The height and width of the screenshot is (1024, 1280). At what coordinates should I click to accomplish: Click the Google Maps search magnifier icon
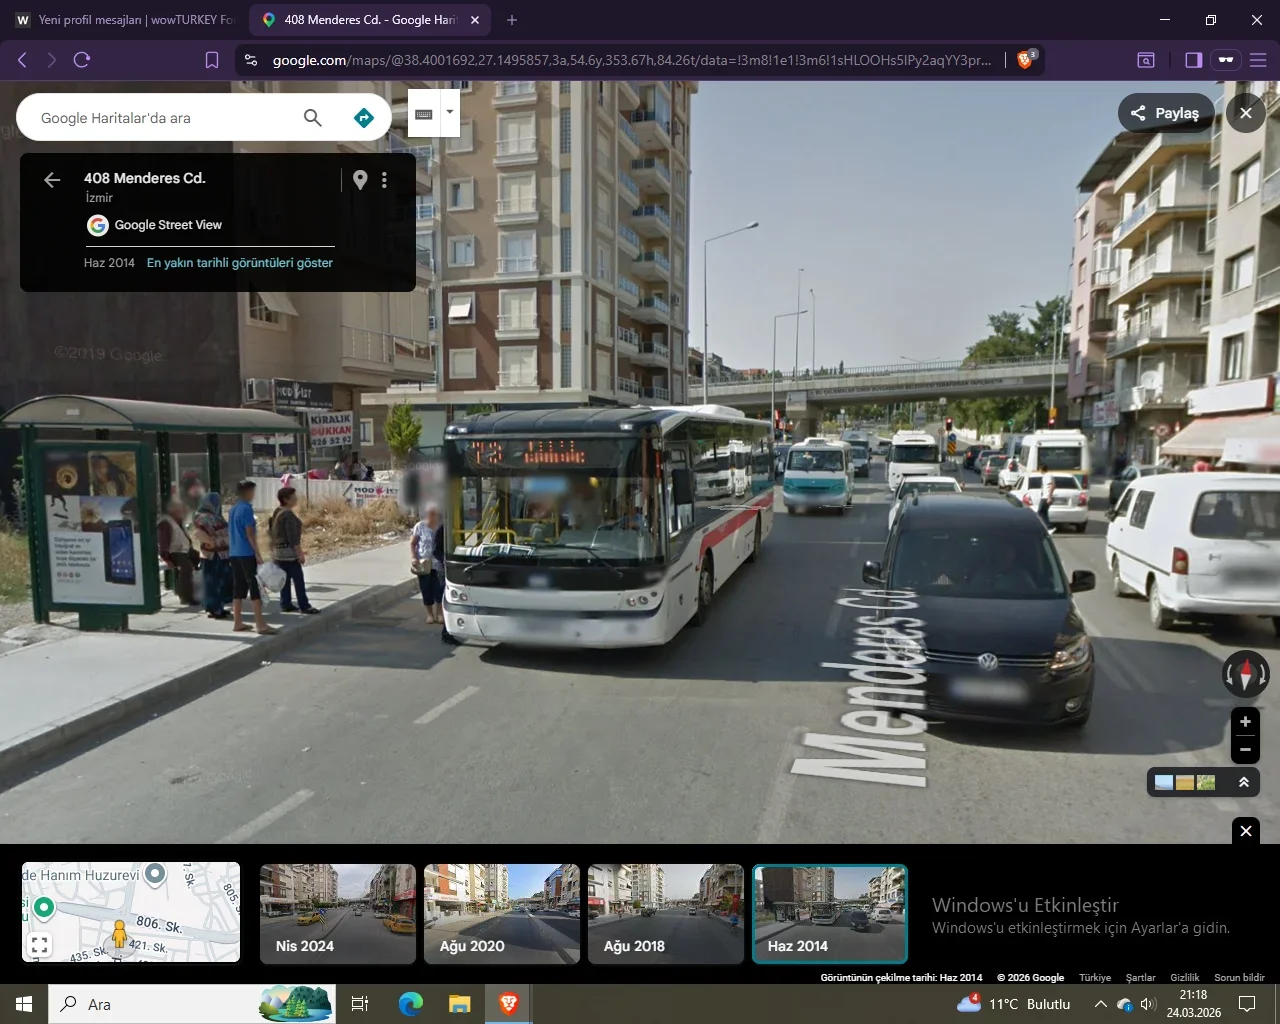[313, 118]
